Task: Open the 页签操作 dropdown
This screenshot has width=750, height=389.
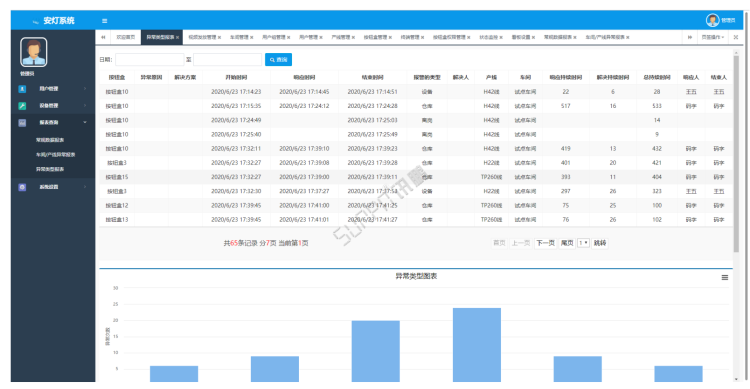Action: click(712, 37)
